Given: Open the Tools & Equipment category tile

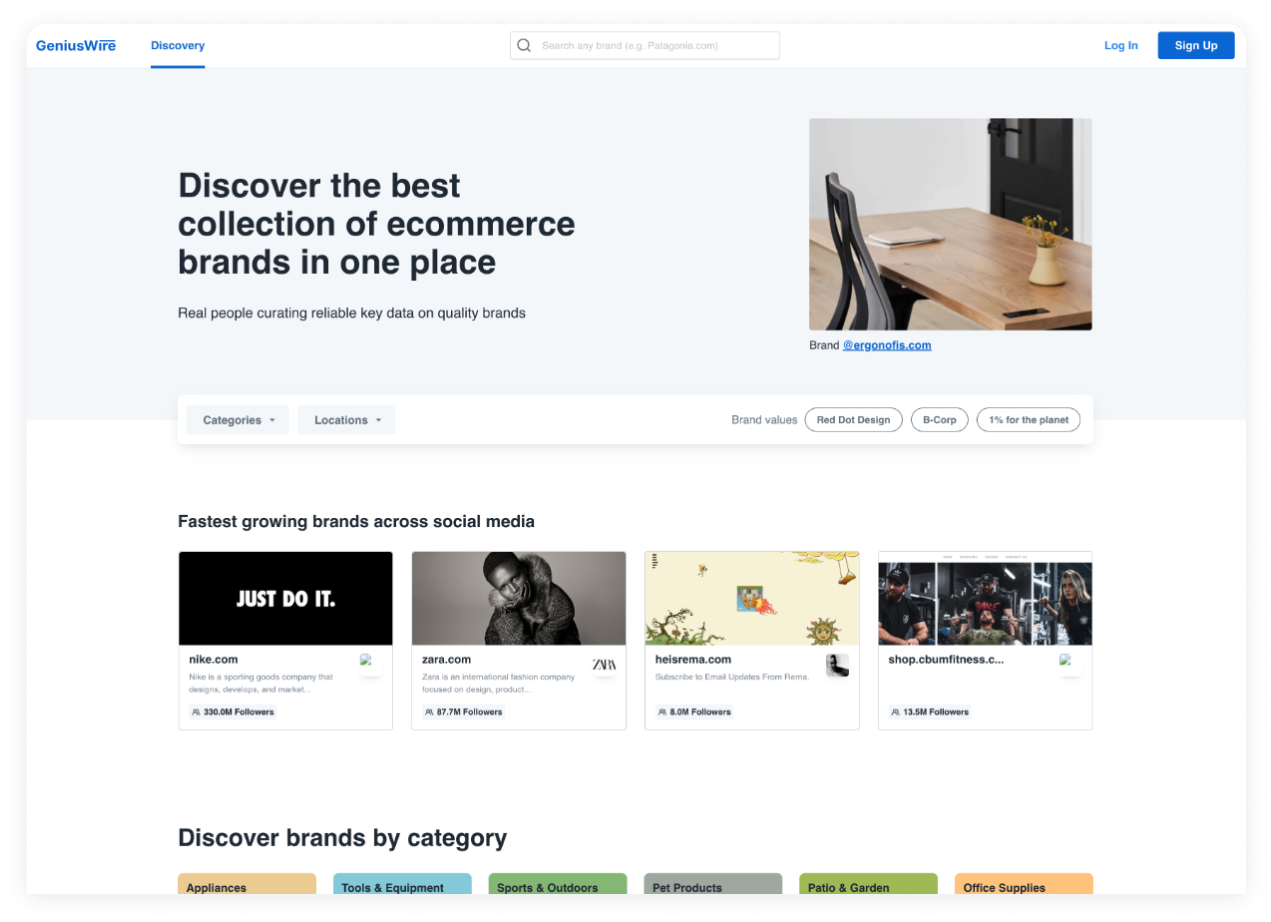Looking at the screenshot, I should pyautogui.click(x=402, y=884).
